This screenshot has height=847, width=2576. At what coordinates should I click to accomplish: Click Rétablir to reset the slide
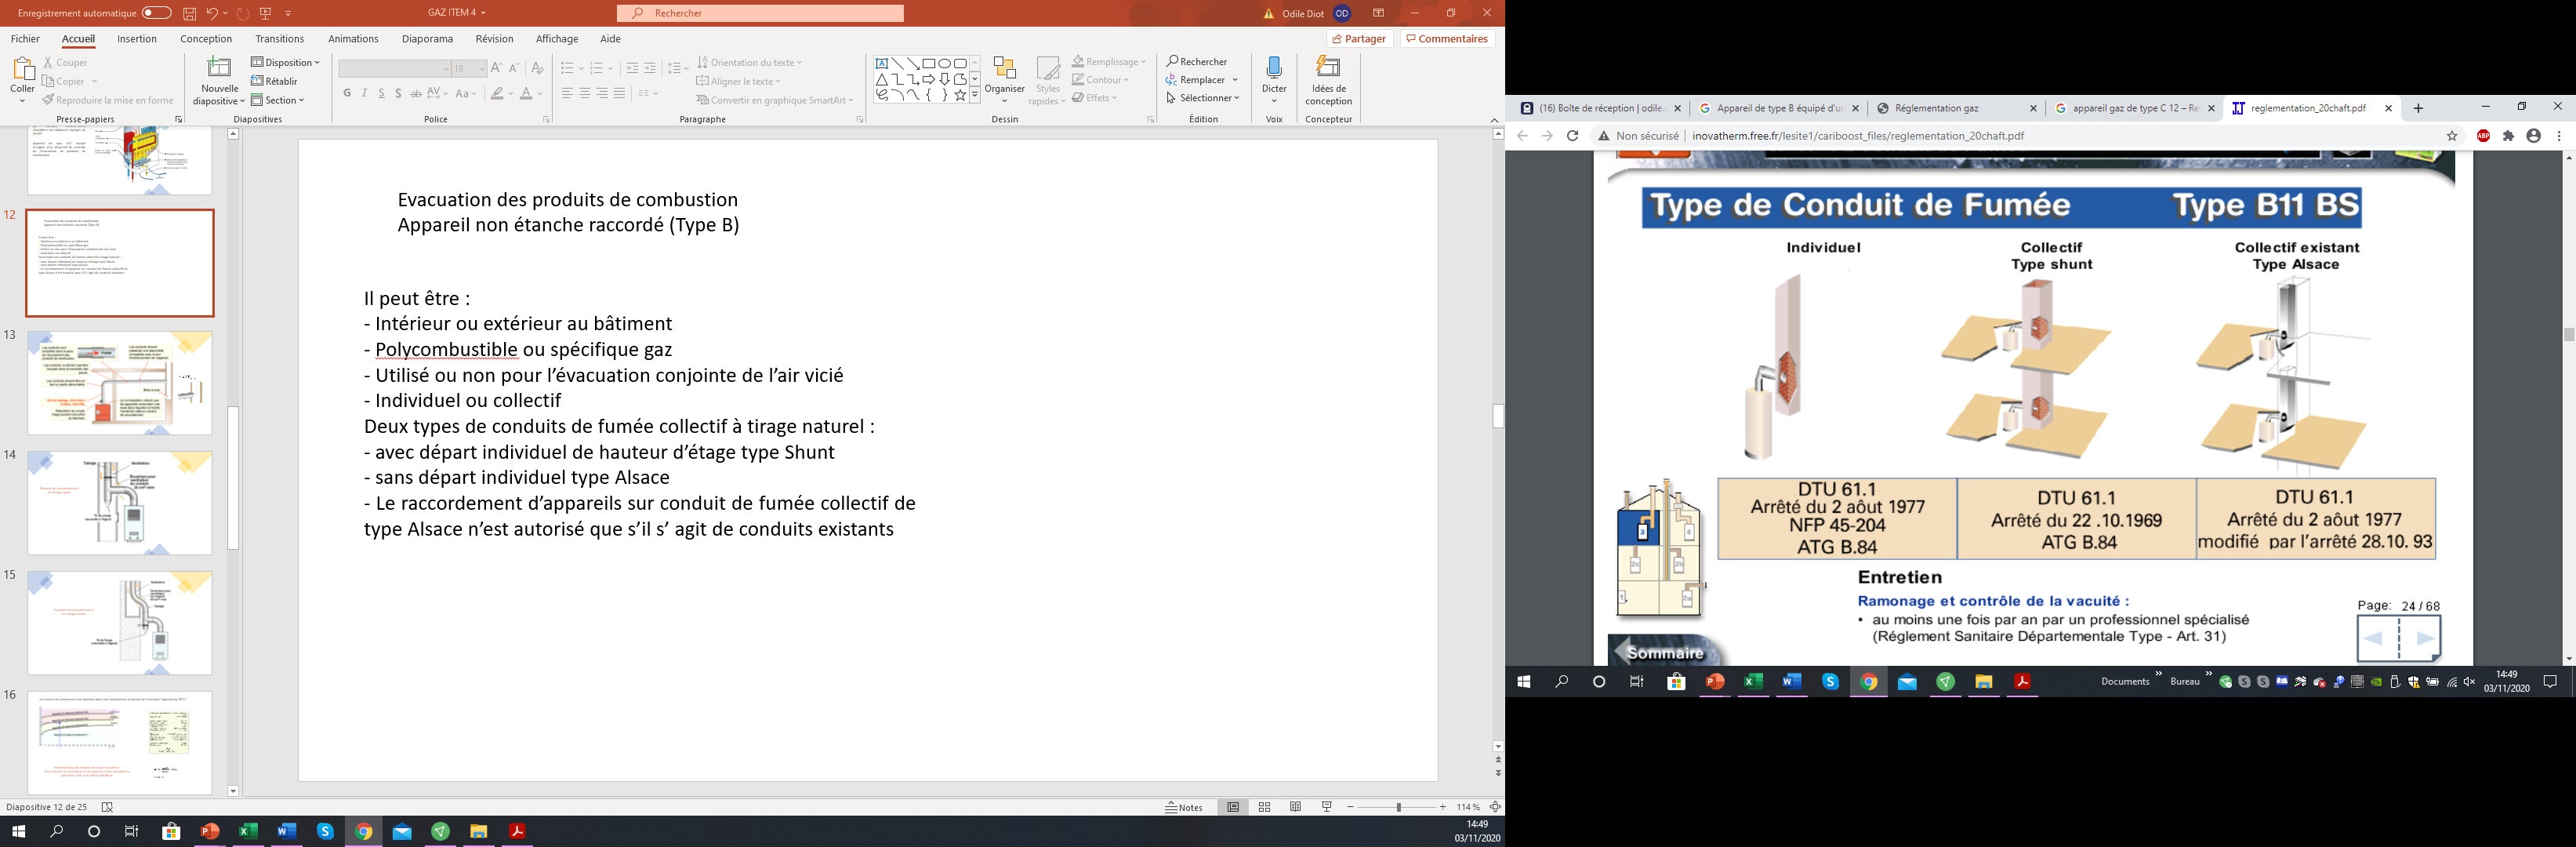(x=275, y=81)
